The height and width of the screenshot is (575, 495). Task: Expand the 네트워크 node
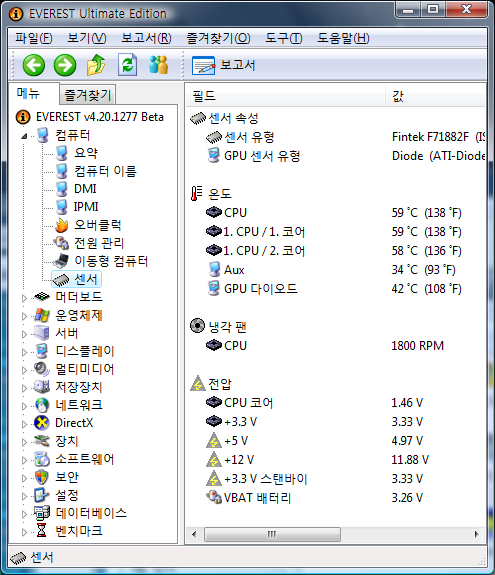pos(24,406)
